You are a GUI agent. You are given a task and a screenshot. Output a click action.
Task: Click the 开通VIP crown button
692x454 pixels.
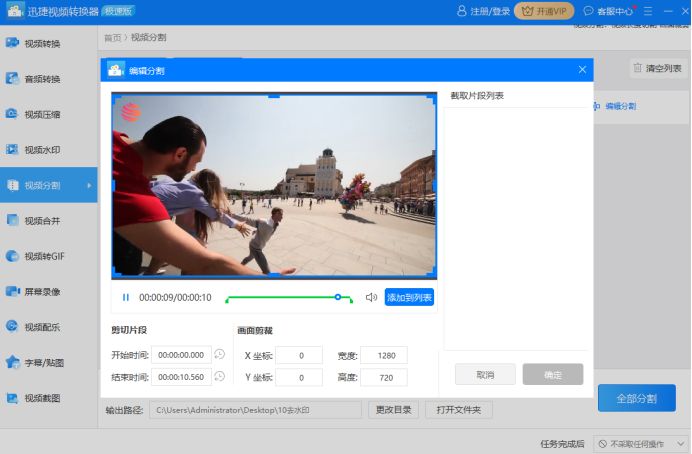click(544, 11)
